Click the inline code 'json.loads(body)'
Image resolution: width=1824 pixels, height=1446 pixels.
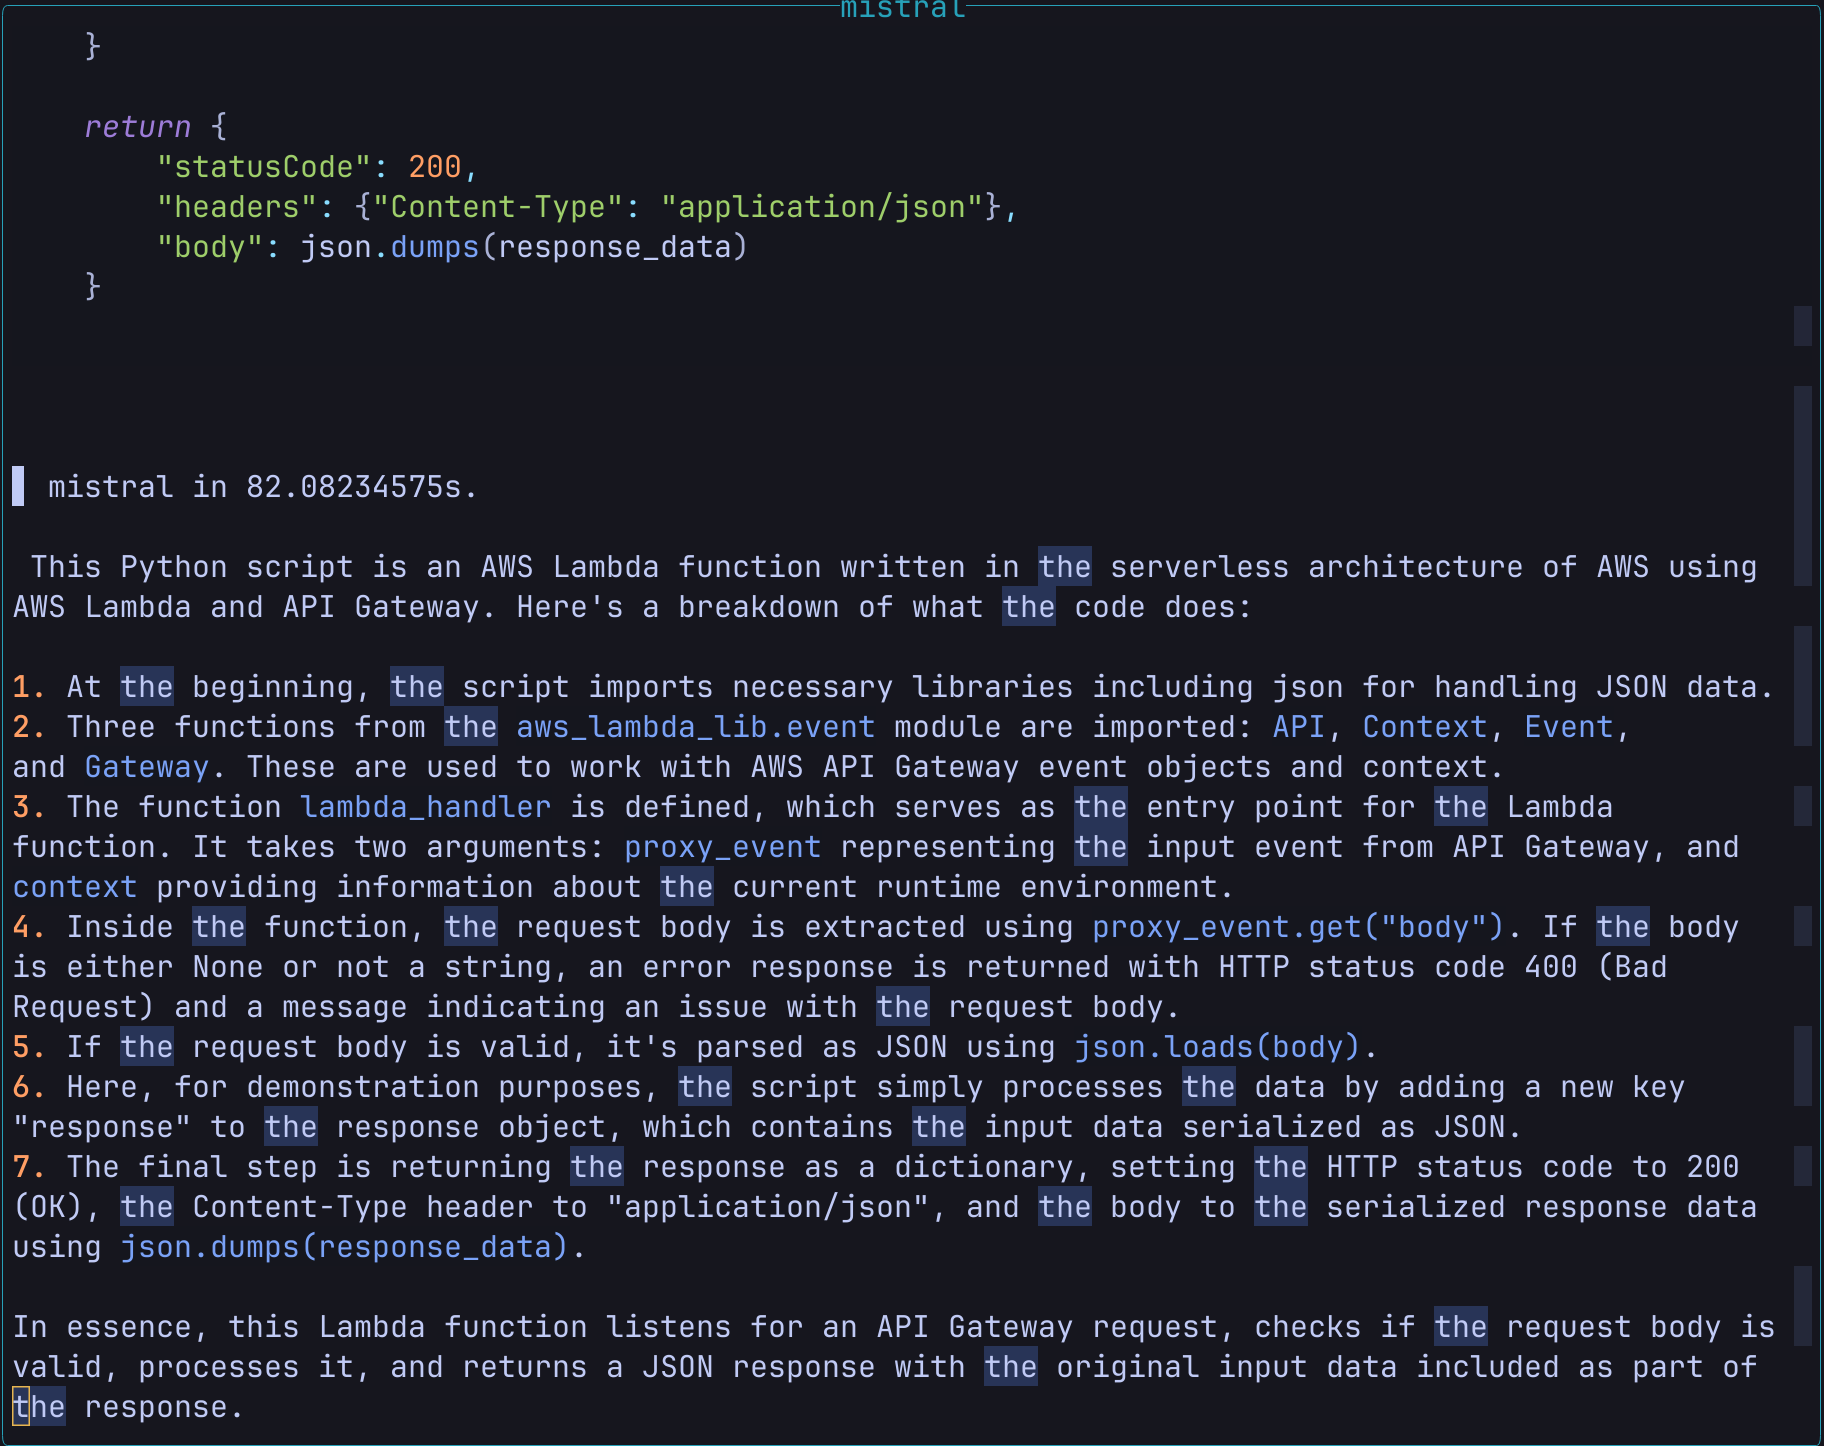click(1218, 1047)
